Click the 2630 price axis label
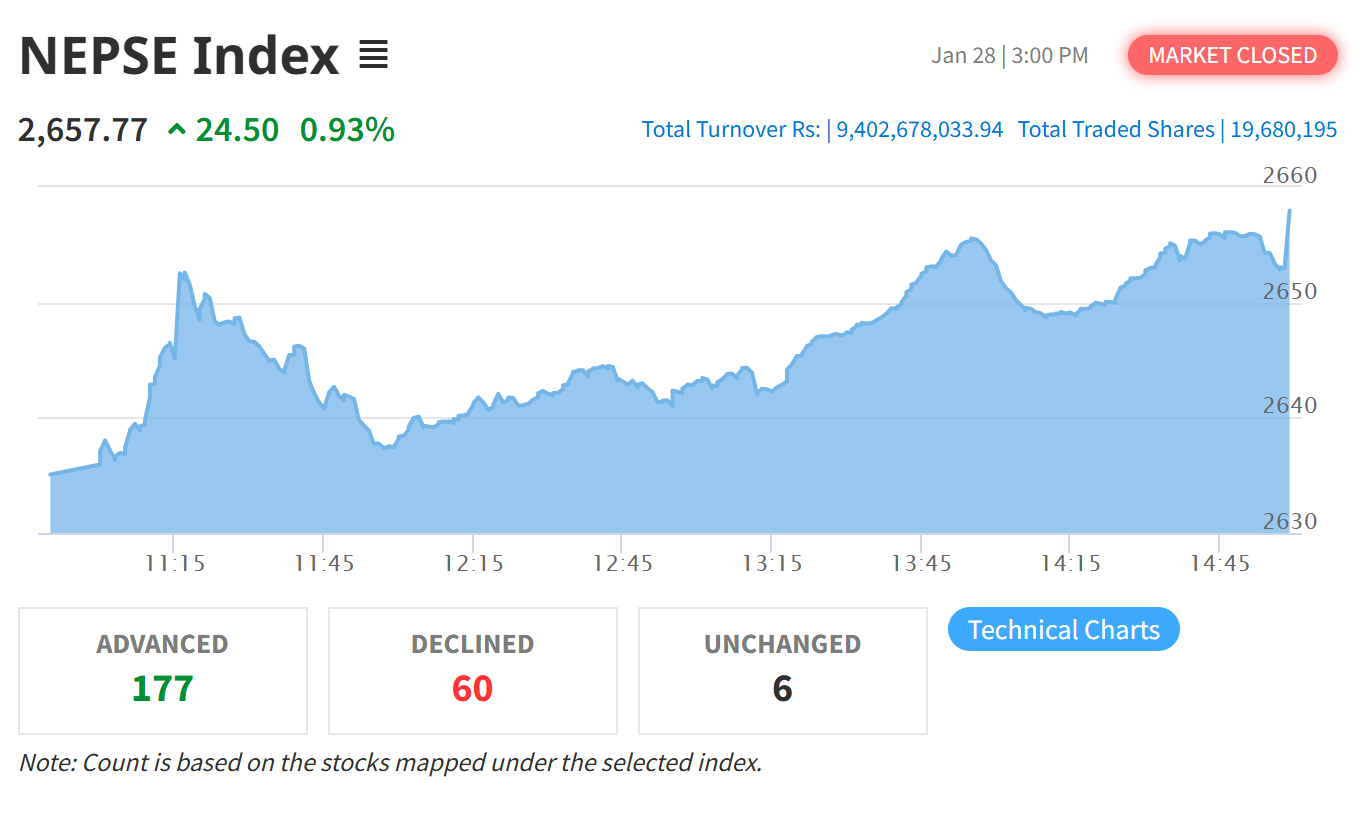Image resolution: width=1364 pixels, height=839 pixels. pos(1290,522)
